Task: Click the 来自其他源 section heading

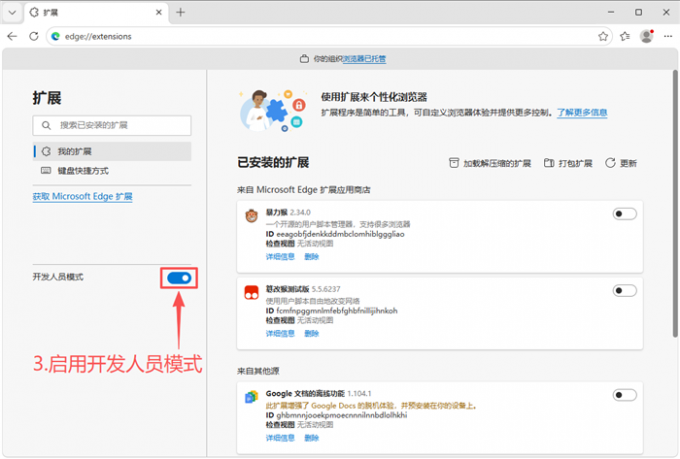Action: 258,371
